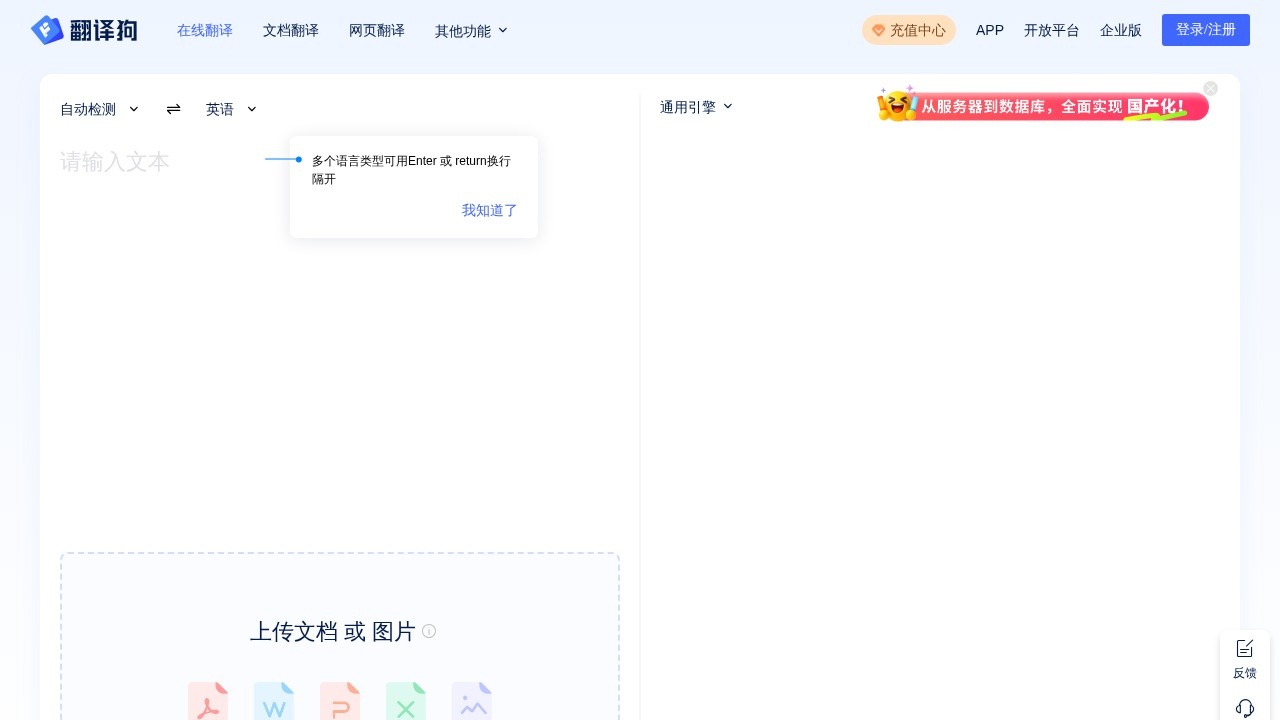The width and height of the screenshot is (1280, 720).
Task: Select the PDF file type icon
Action: (x=208, y=701)
